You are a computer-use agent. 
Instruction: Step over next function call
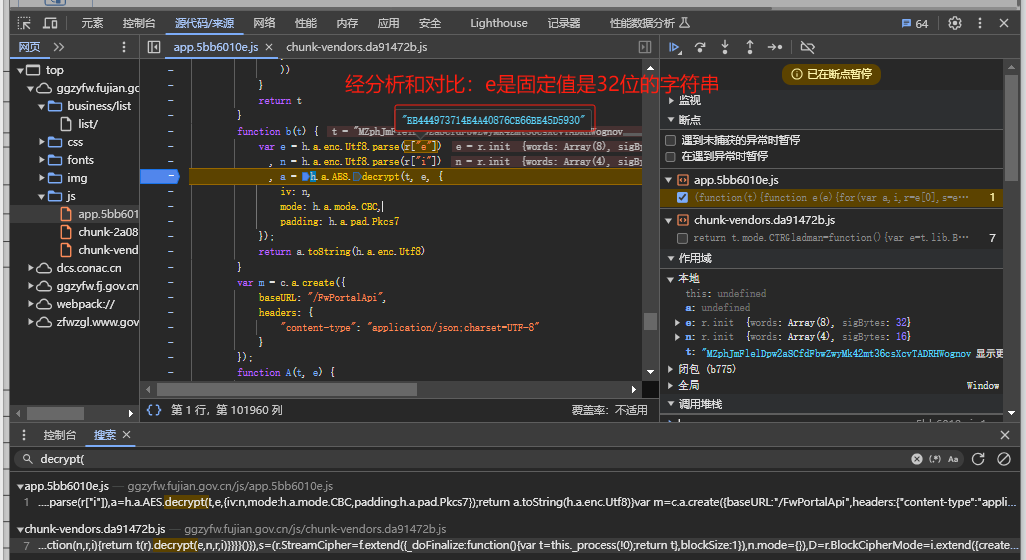(700, 47)
